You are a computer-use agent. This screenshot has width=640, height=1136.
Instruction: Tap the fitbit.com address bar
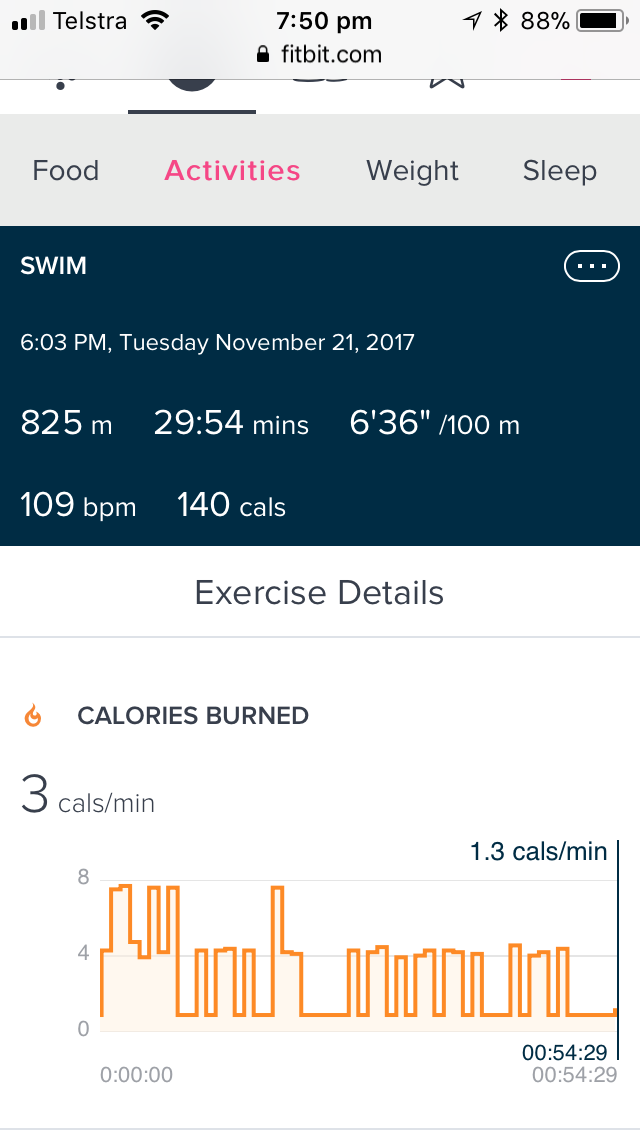click(320, 55)
